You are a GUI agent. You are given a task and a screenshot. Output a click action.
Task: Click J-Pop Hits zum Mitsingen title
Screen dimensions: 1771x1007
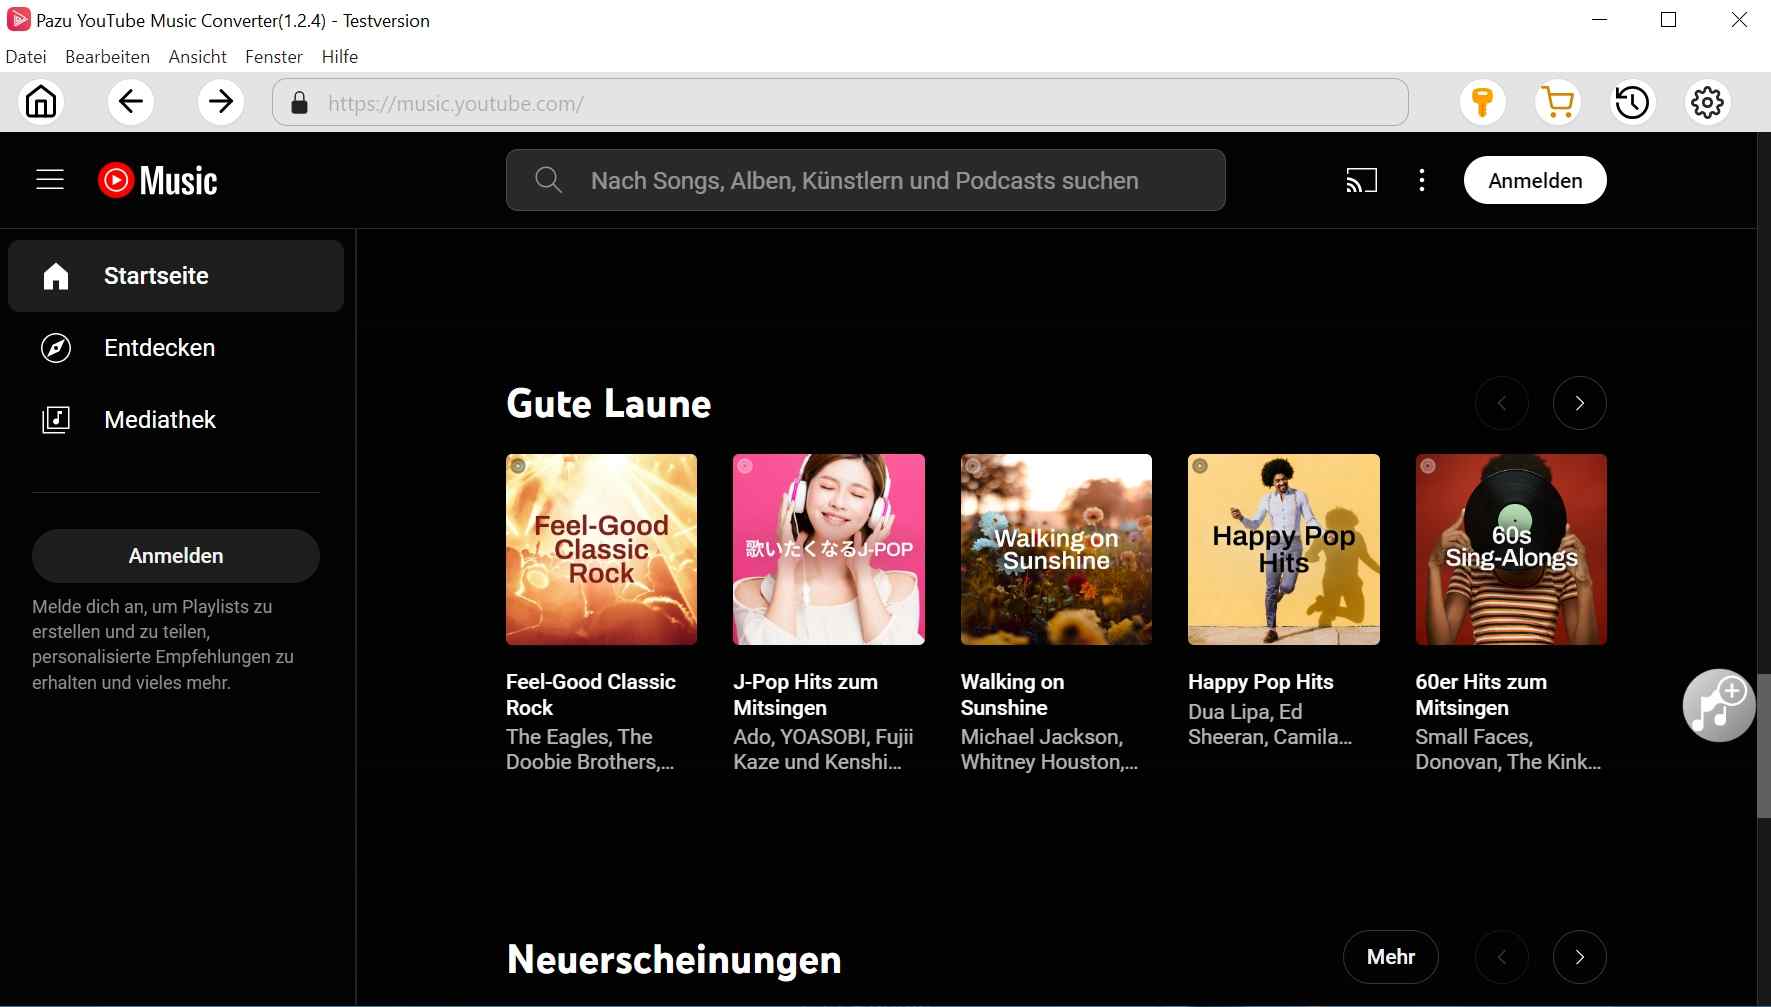(x=805, y=694)
